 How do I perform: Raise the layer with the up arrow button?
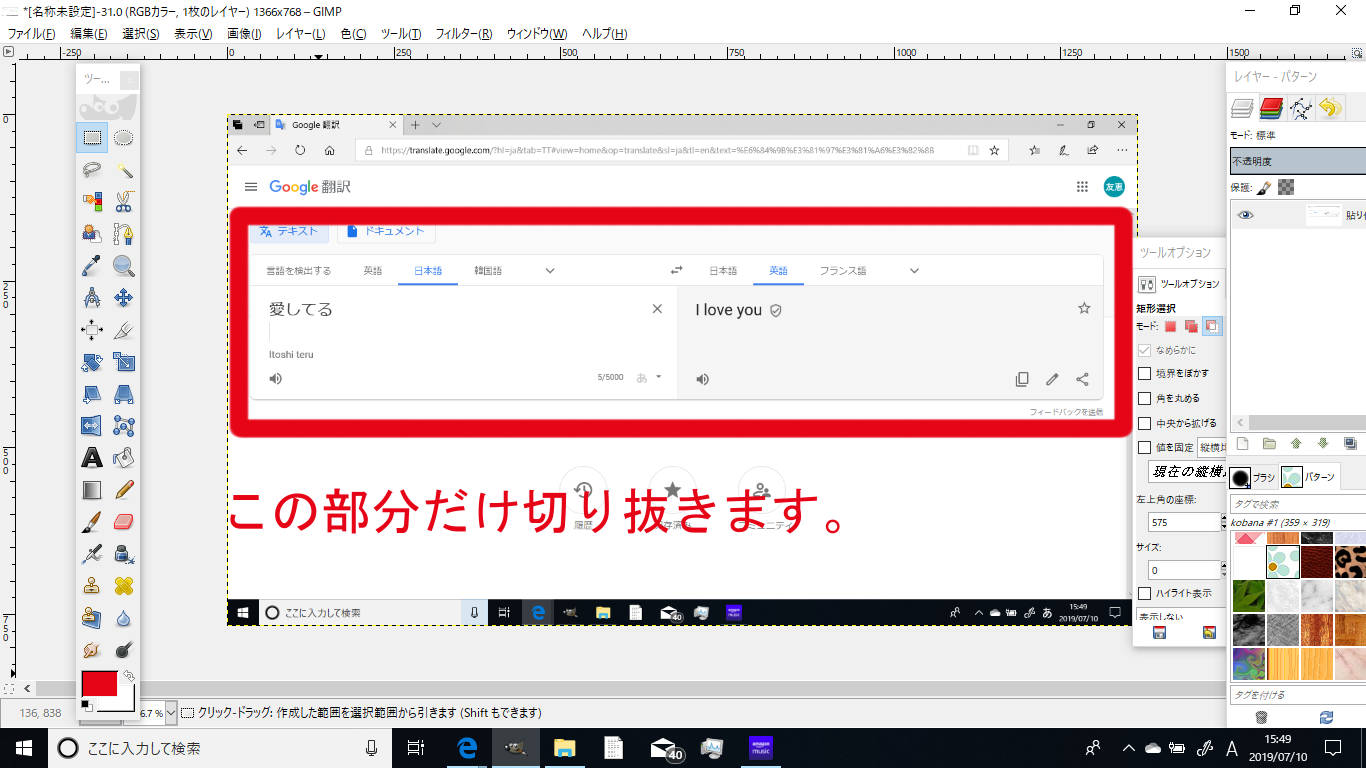click(1296, 443)
